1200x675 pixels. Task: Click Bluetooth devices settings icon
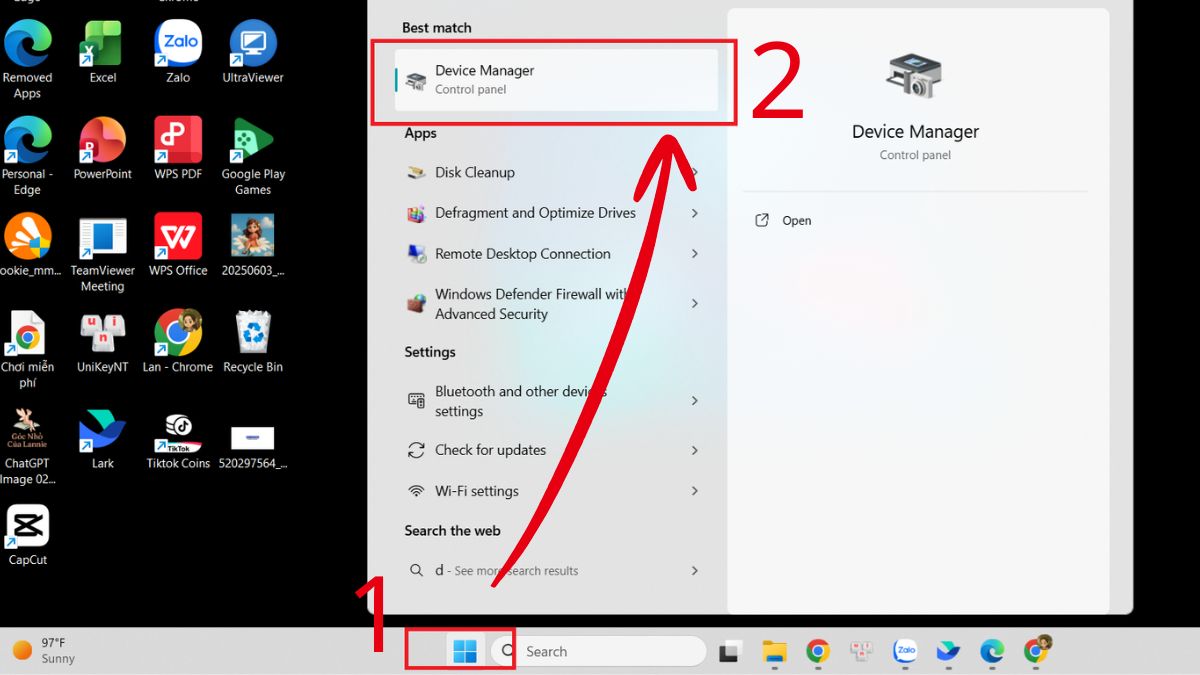[x=416, y=400]
